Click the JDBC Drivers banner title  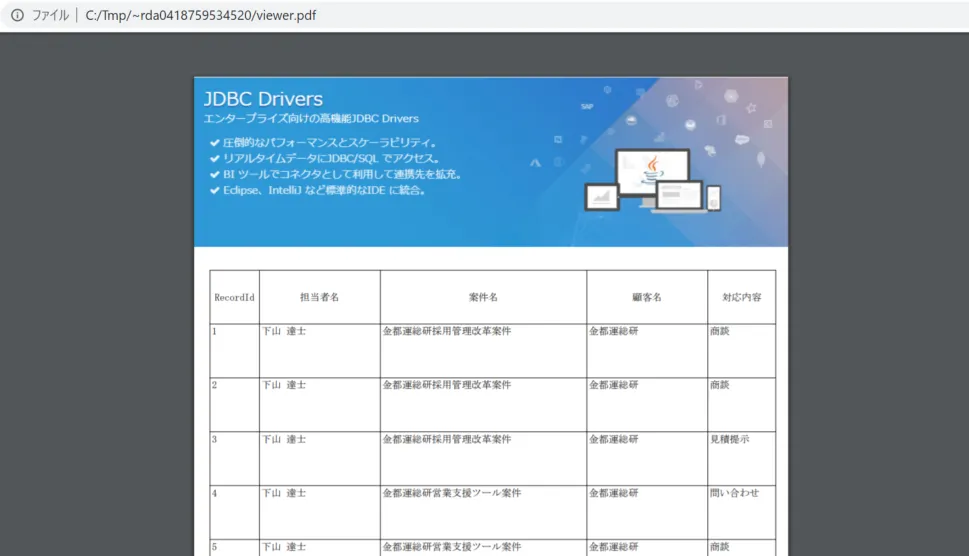click(263, 99)
